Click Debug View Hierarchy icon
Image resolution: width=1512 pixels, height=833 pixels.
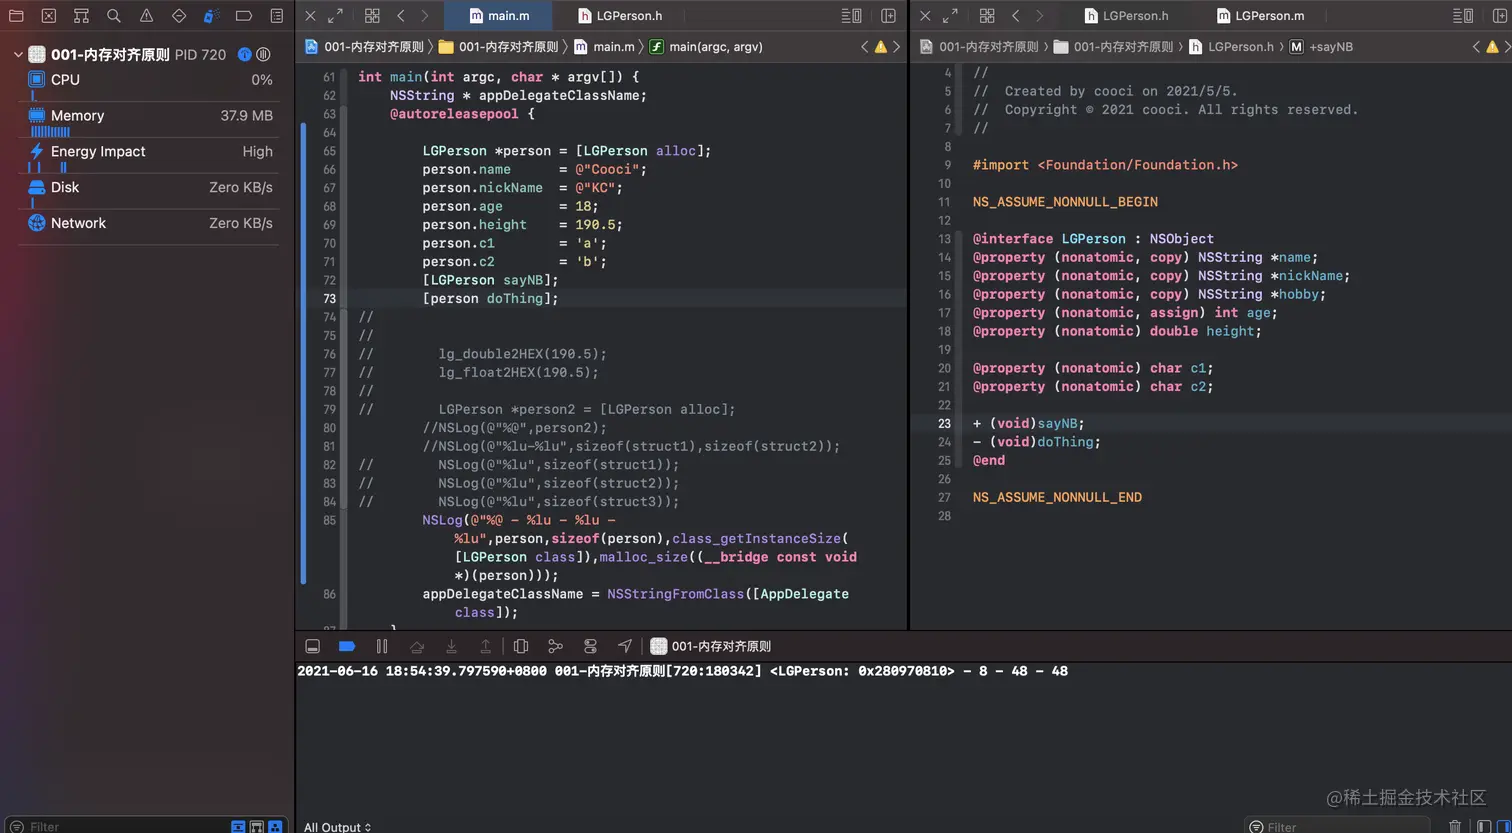coord(521,646)
